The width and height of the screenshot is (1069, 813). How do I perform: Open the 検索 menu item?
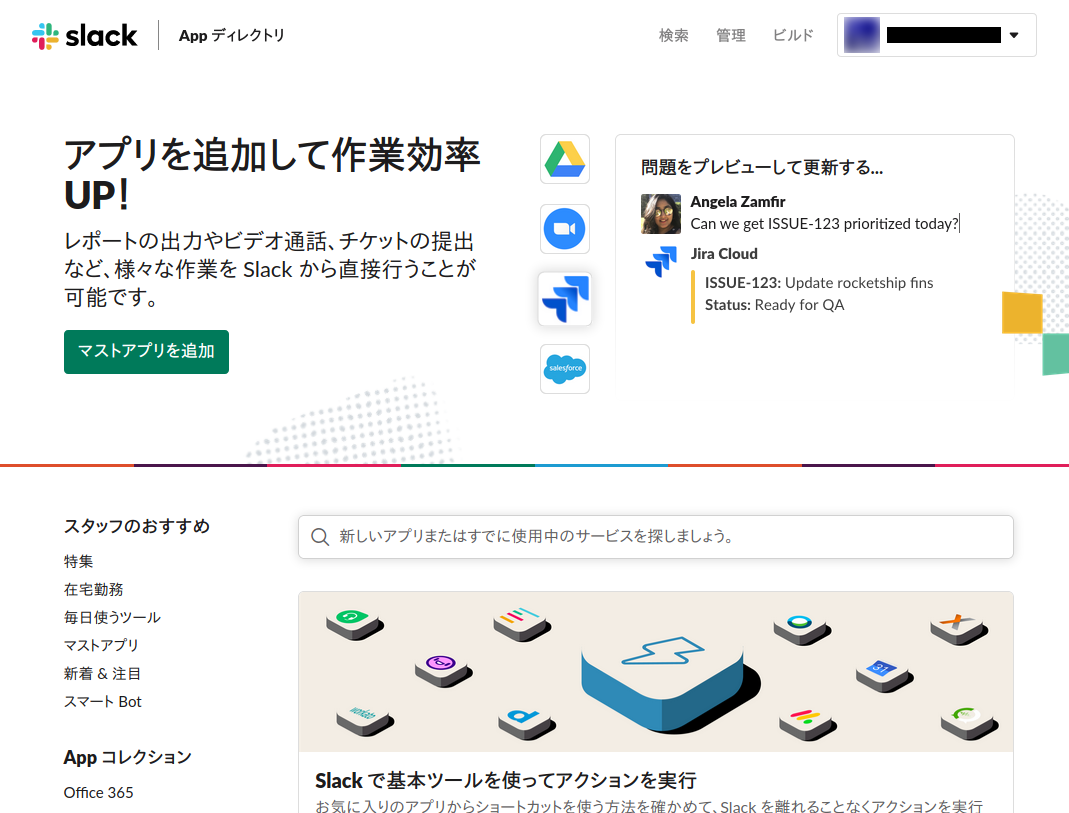pos(674,35)
